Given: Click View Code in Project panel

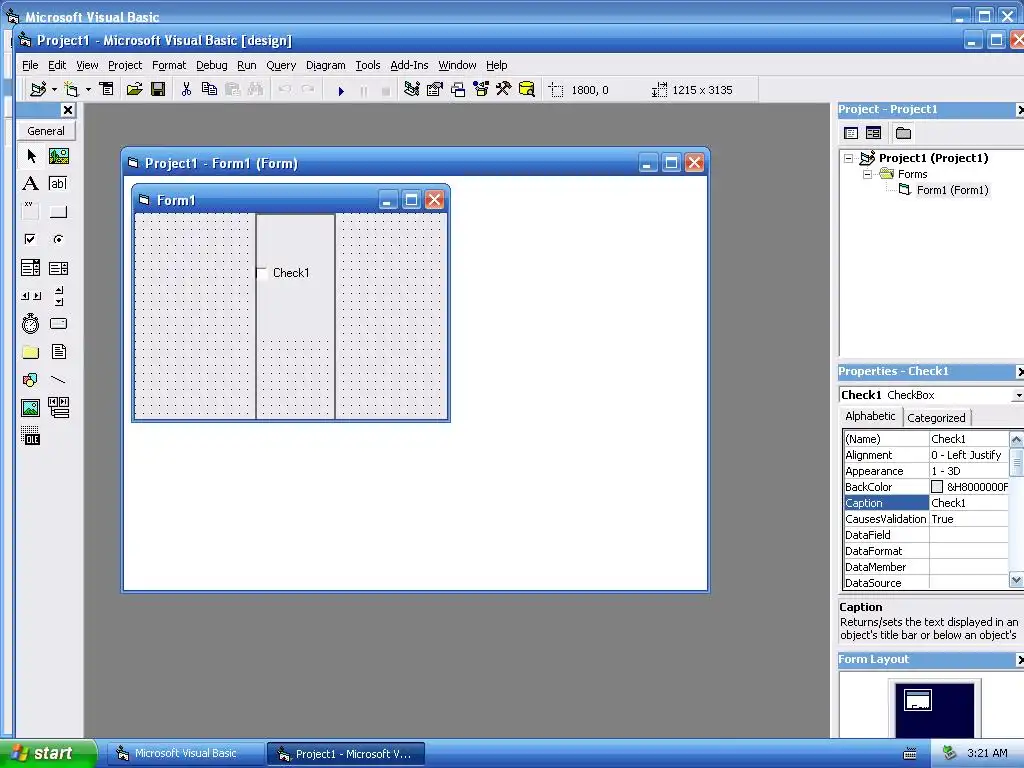Looking at the screenshot, I should (x=851, y=133).
